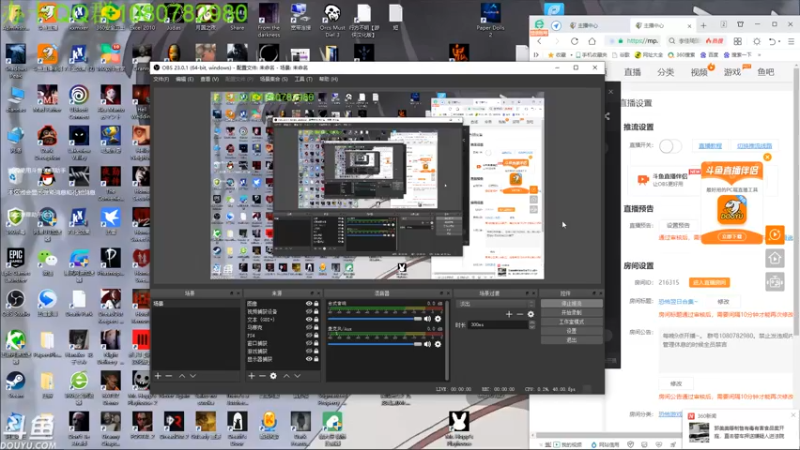Click the 停止推流 button in OBS
Screen dimensions: 800x450
pyautogui.click(x=571, y=304)
